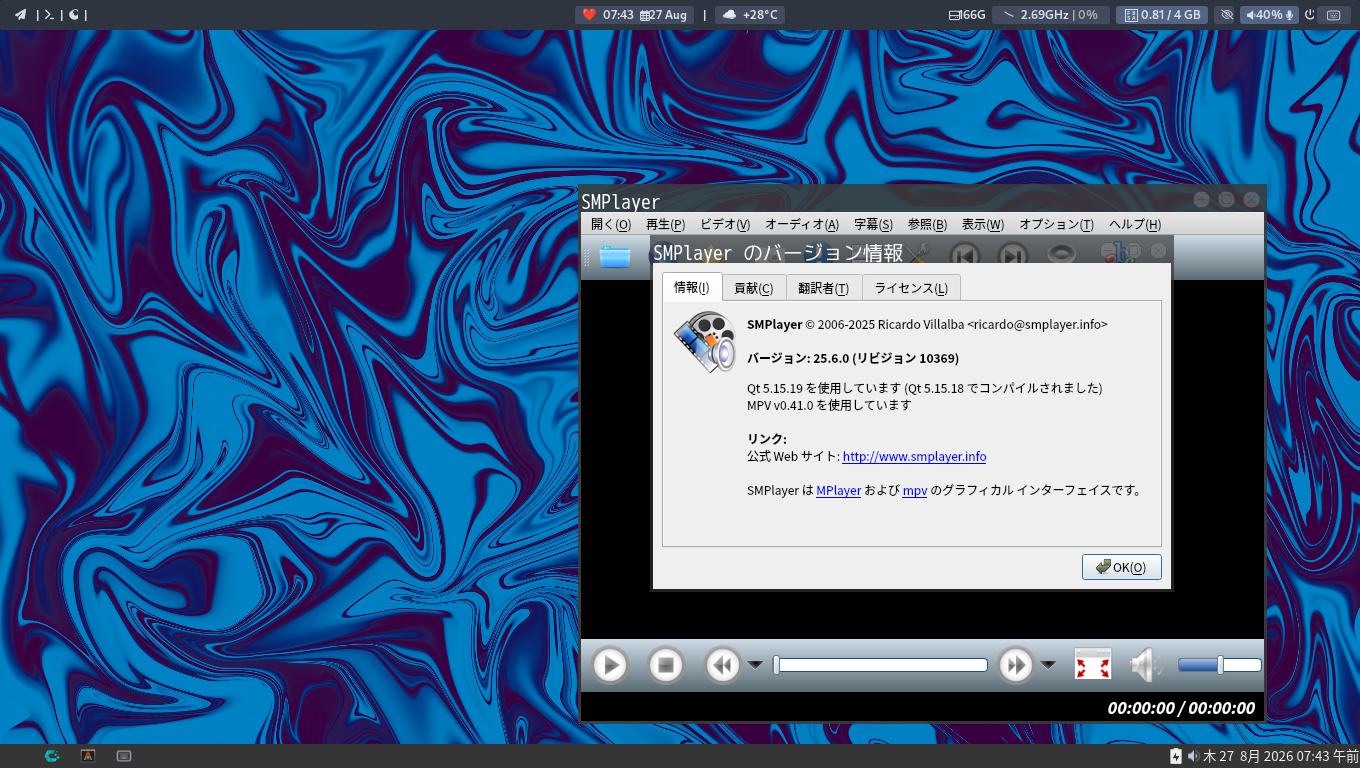The height and width of the screenshot is (768, 1360).
Task: Click the 66G disk usage indicator
Action: pyautogui.click(x=967, y=15)
